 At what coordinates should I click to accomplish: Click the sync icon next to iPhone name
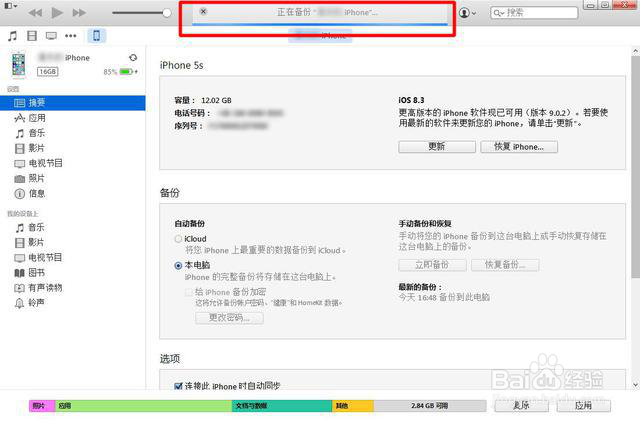pyautogui.click(x=133, y=58)
